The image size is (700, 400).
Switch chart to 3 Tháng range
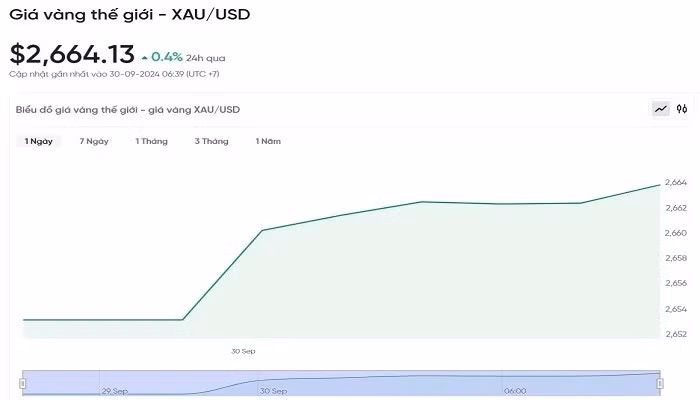coord(211,141)
